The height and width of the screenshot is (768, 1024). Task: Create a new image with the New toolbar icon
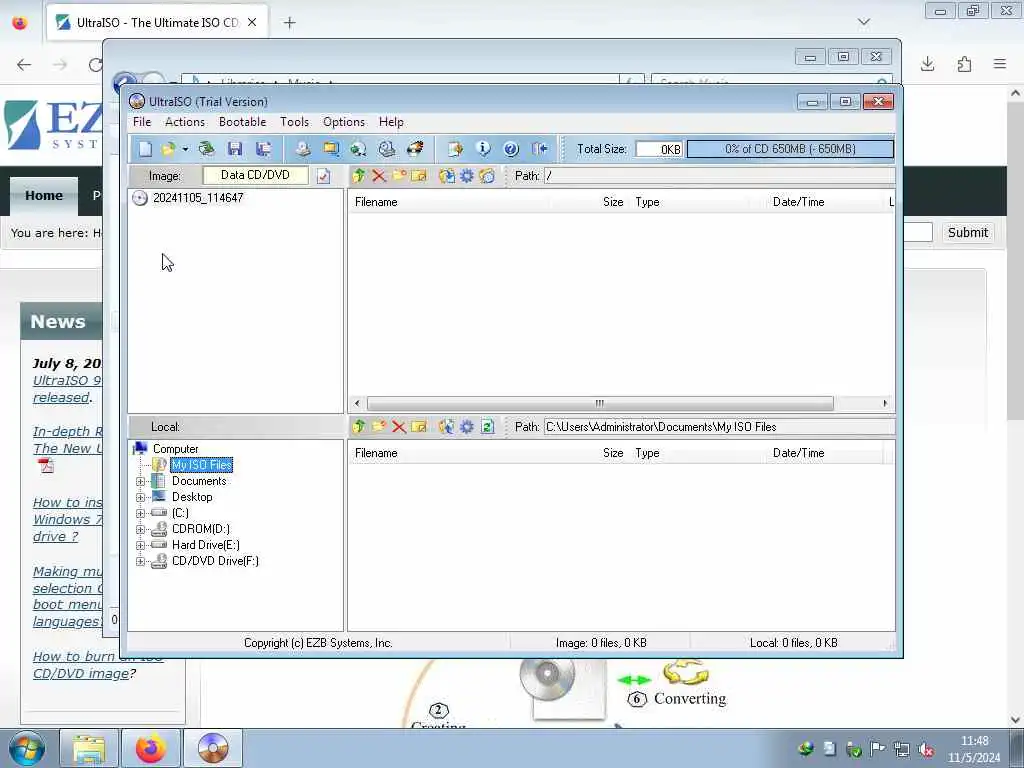coord(145,149)
